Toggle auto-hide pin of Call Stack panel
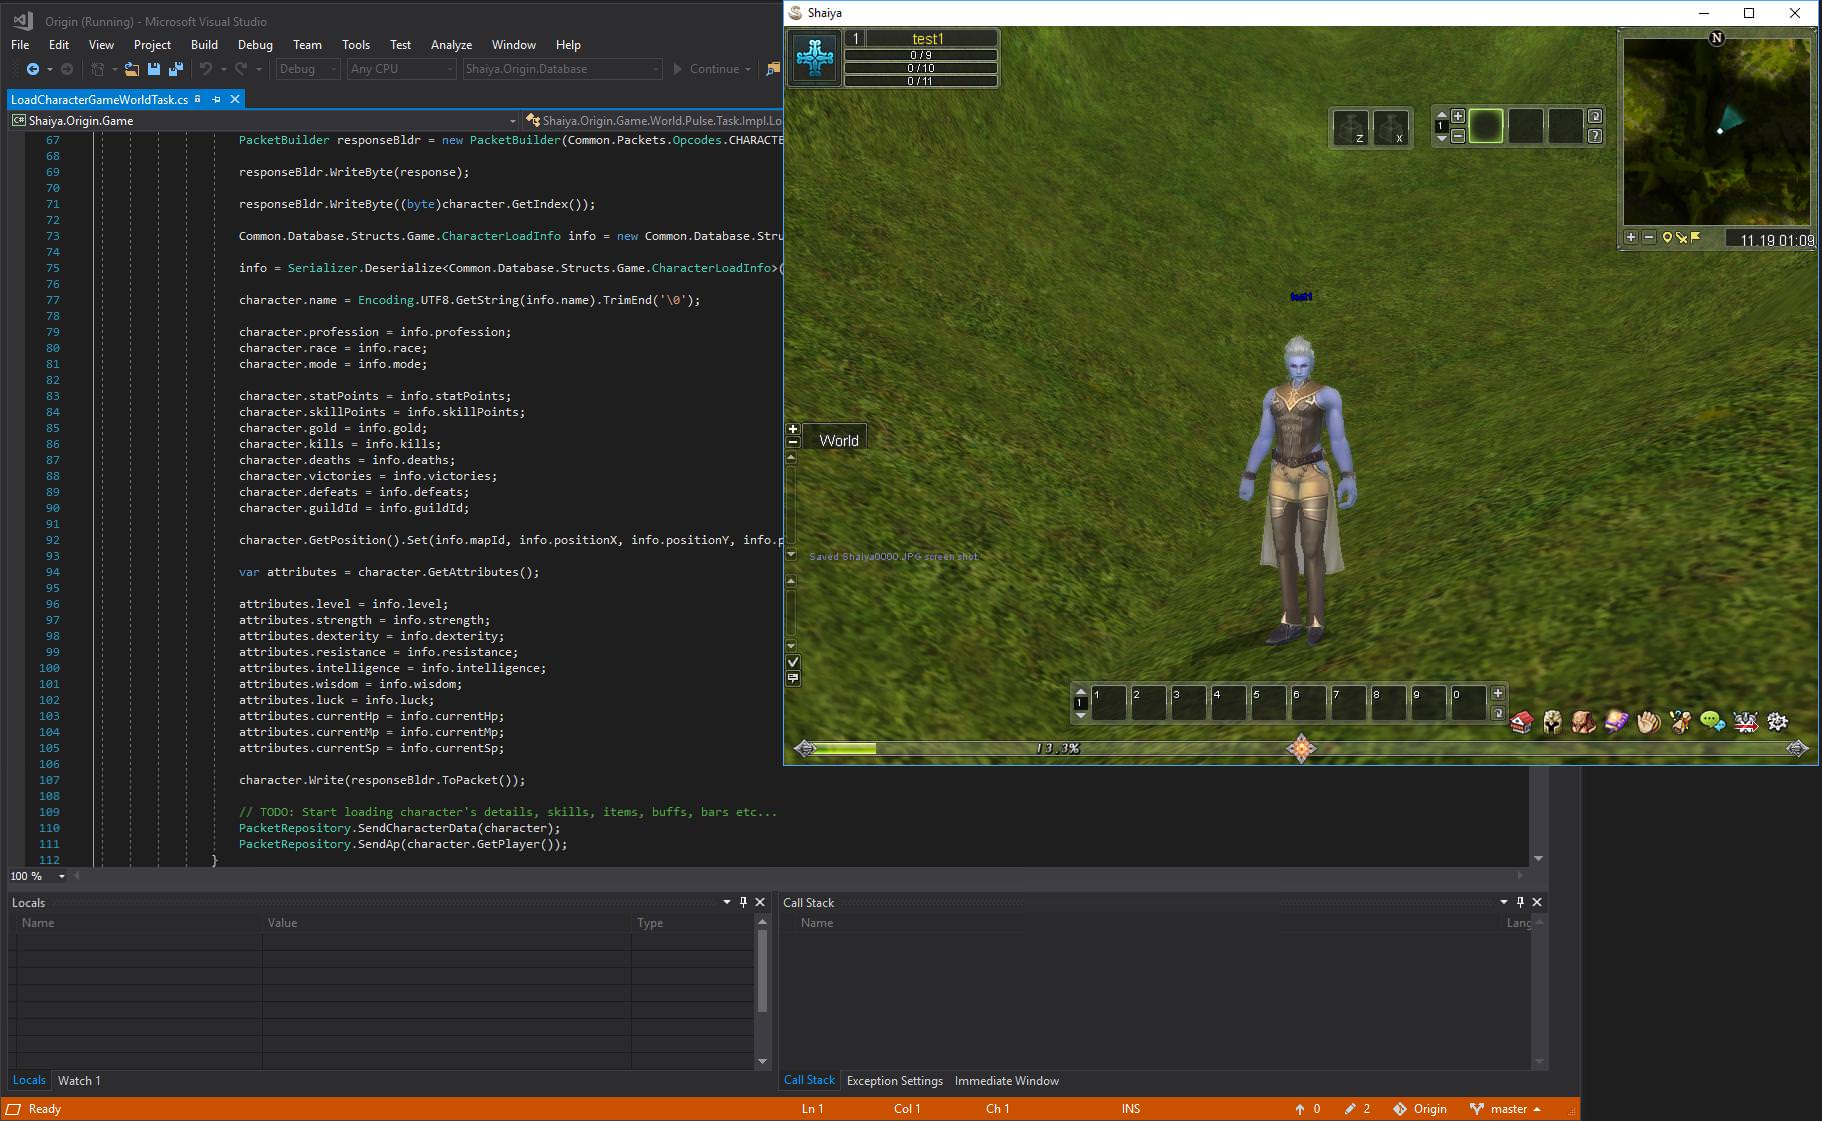The height and width of the screenshot is (1121, 1822). pyautogui.click(x=1520, y=902)
